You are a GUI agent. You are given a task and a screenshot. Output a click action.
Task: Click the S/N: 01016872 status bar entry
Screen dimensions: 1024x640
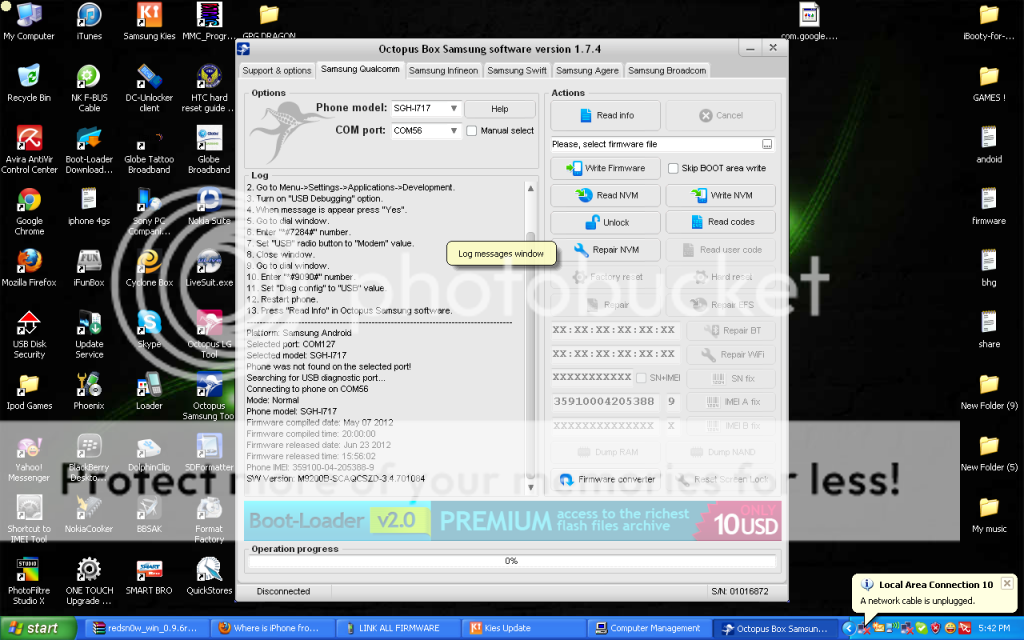tap(739, 592)
